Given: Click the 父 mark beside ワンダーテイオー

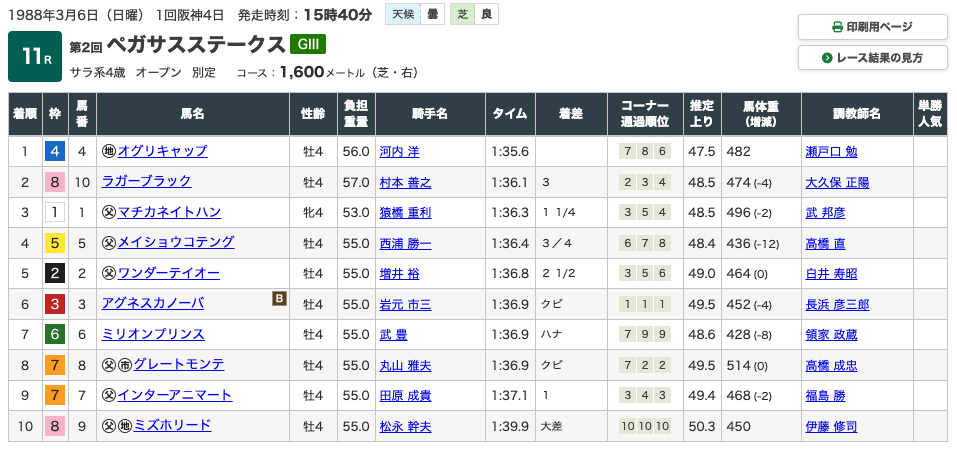Looking at the screenshot, I should click(109, 273).
